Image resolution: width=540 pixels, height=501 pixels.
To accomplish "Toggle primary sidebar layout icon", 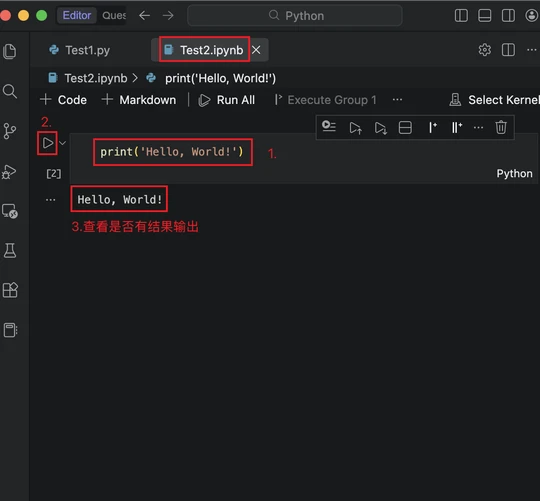I will [461, 15].
